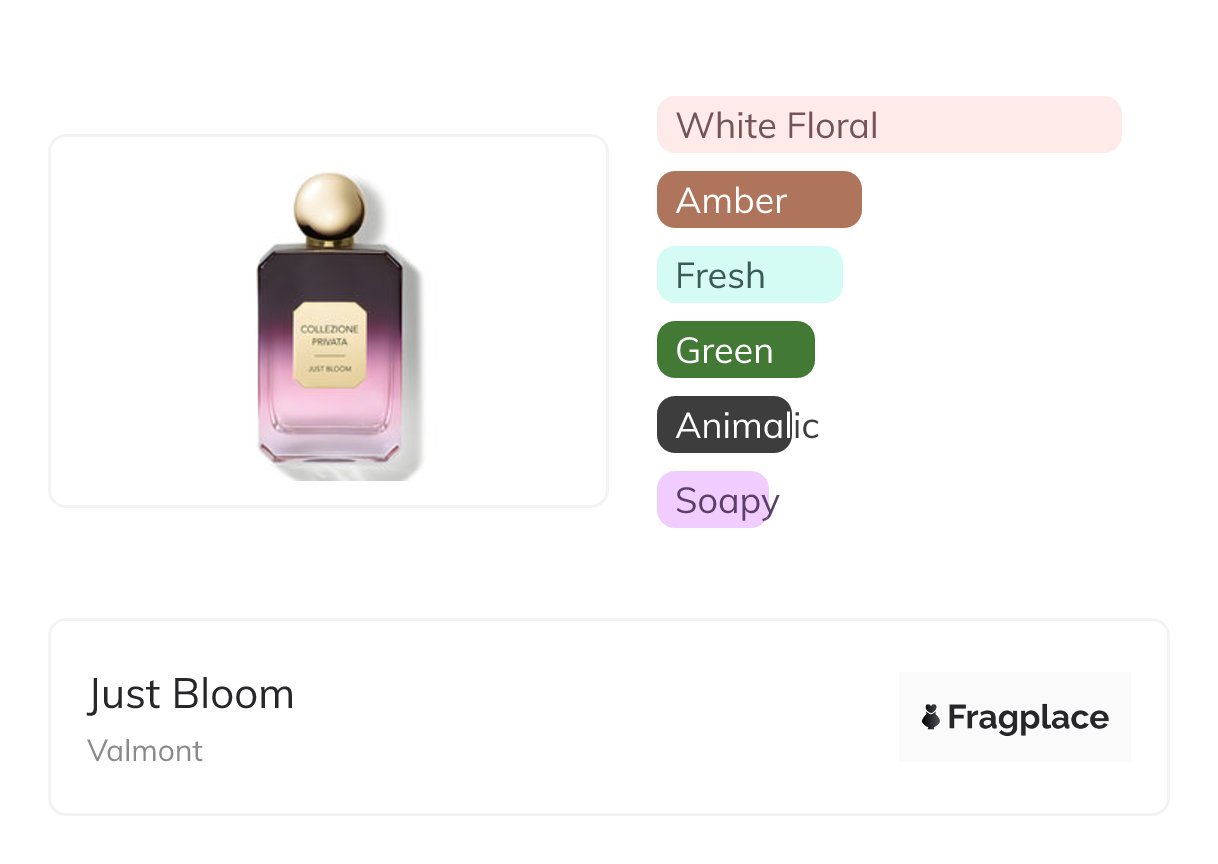Click the COLLEZIONE word on the bottle label
Viewport: 1218px width, 864px height.
tap(329, 331)
